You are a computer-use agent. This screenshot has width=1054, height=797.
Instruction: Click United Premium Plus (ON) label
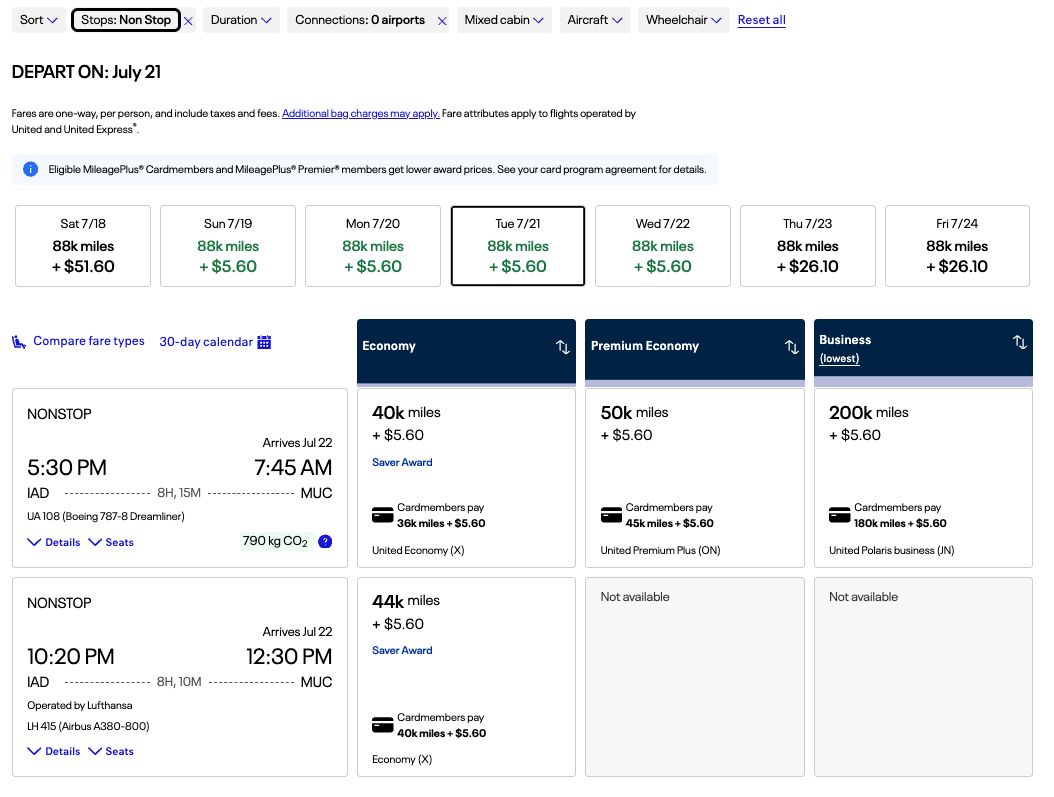point(660,550)
